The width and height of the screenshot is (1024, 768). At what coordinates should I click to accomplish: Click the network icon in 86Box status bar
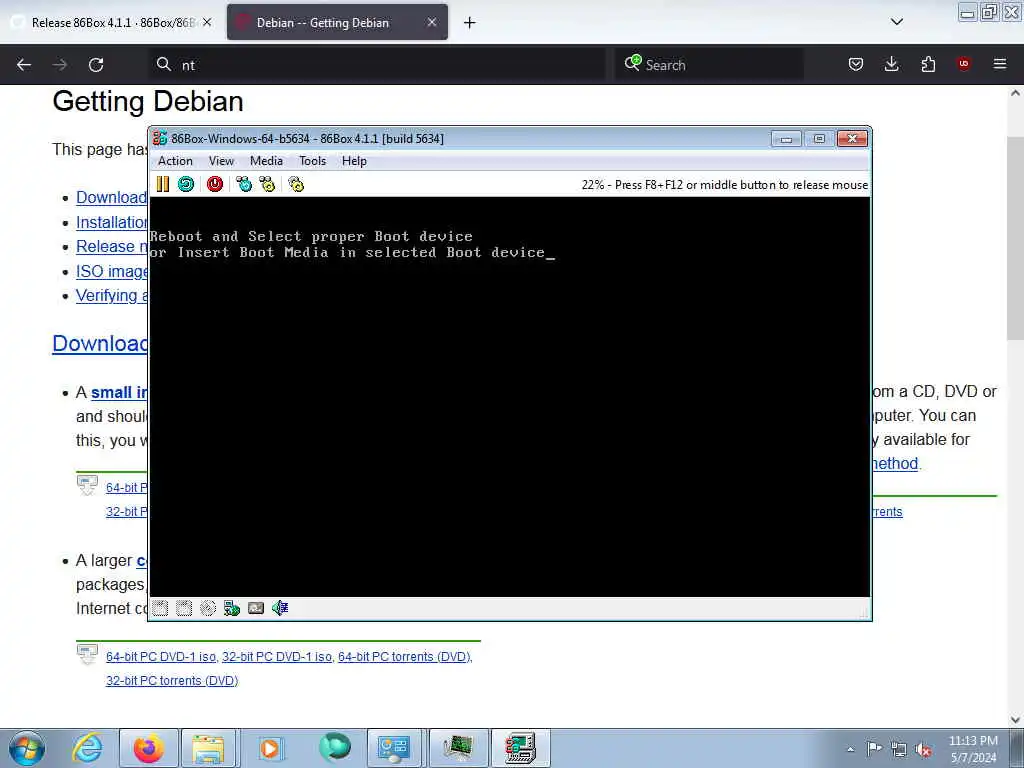coord(232,609)
